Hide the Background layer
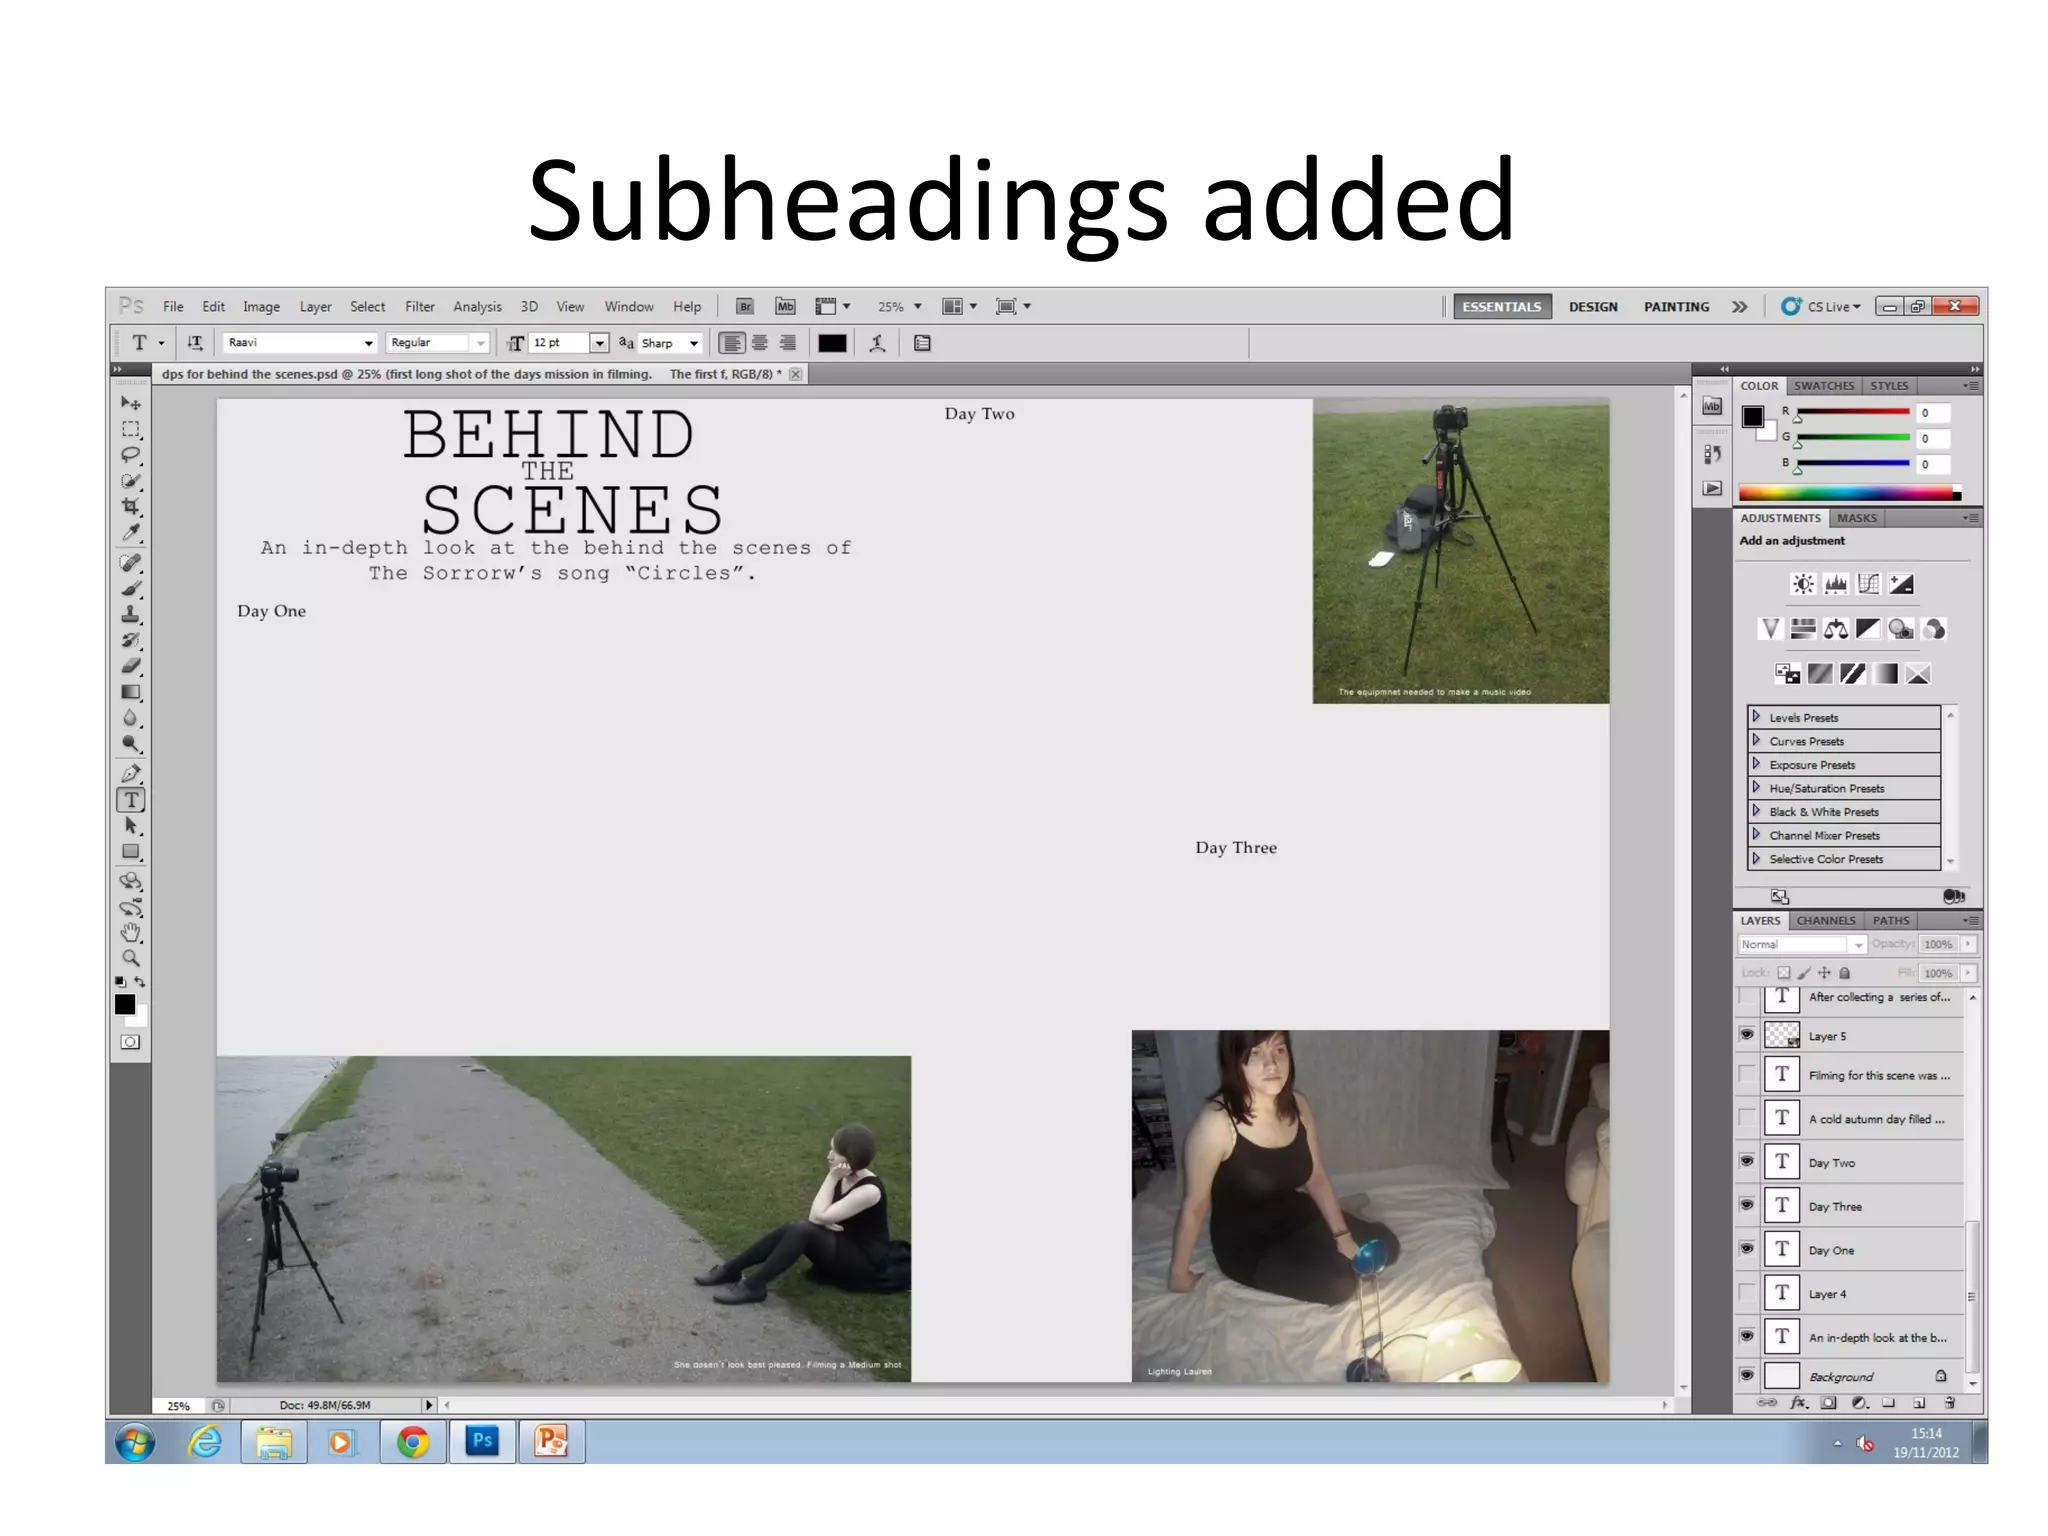Image resolution: width=2048 pixels, height=1536 pixels. tap(1747, 1375)
